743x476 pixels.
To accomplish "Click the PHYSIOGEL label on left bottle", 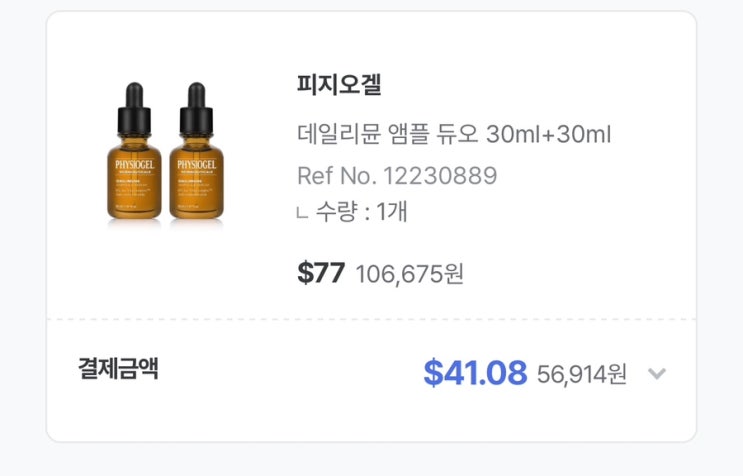I will (x=133, y=160).
